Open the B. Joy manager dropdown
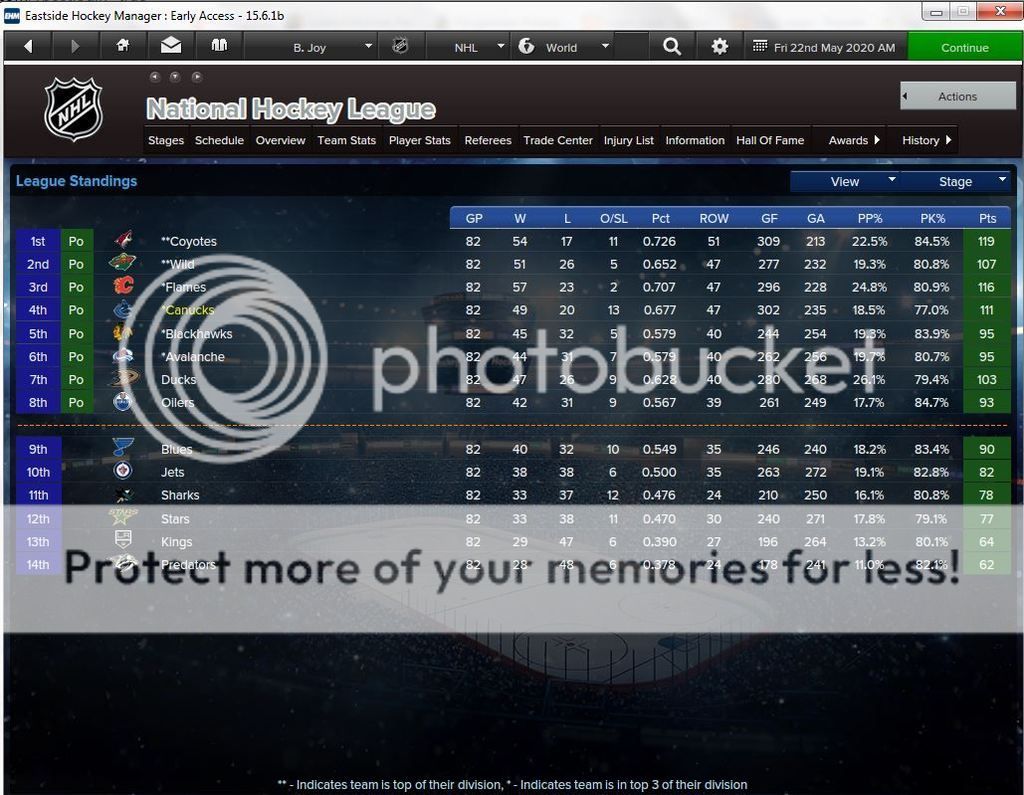This screenshot has width=1024, height=795. tap(308, 47)
